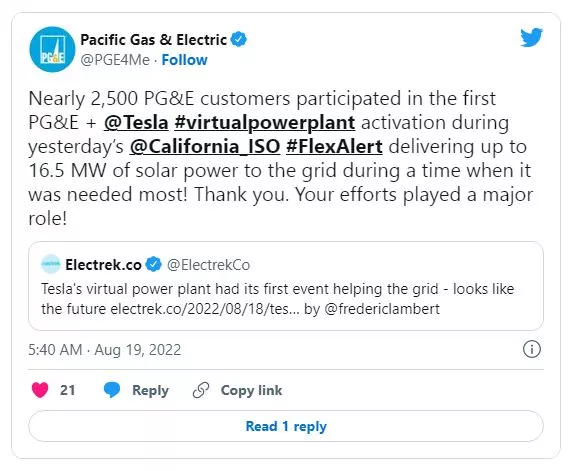
Task: Open the @Tesla mention link
Action: click(136, 122)
